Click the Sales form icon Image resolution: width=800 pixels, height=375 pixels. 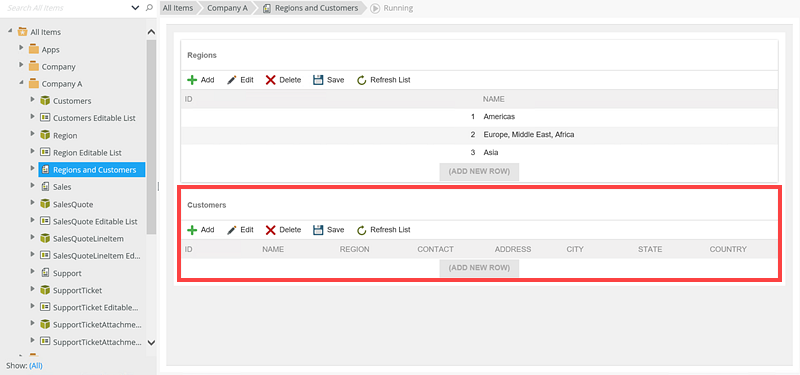click(45, 187)
